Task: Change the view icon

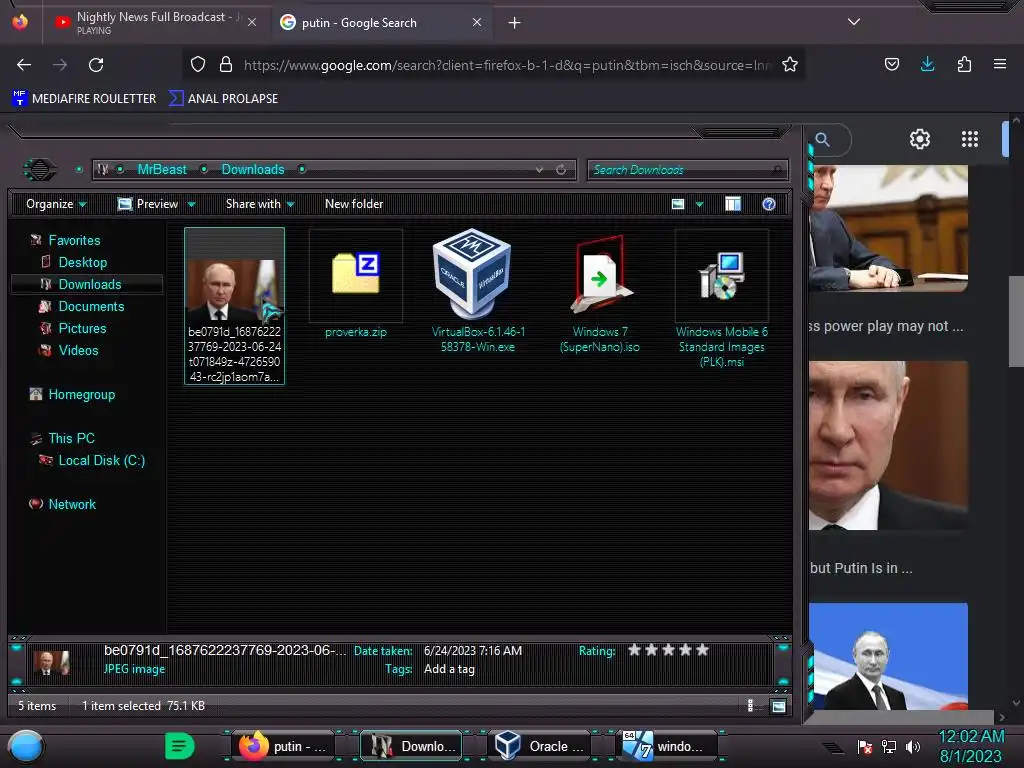Action: [x=678, y=204]
